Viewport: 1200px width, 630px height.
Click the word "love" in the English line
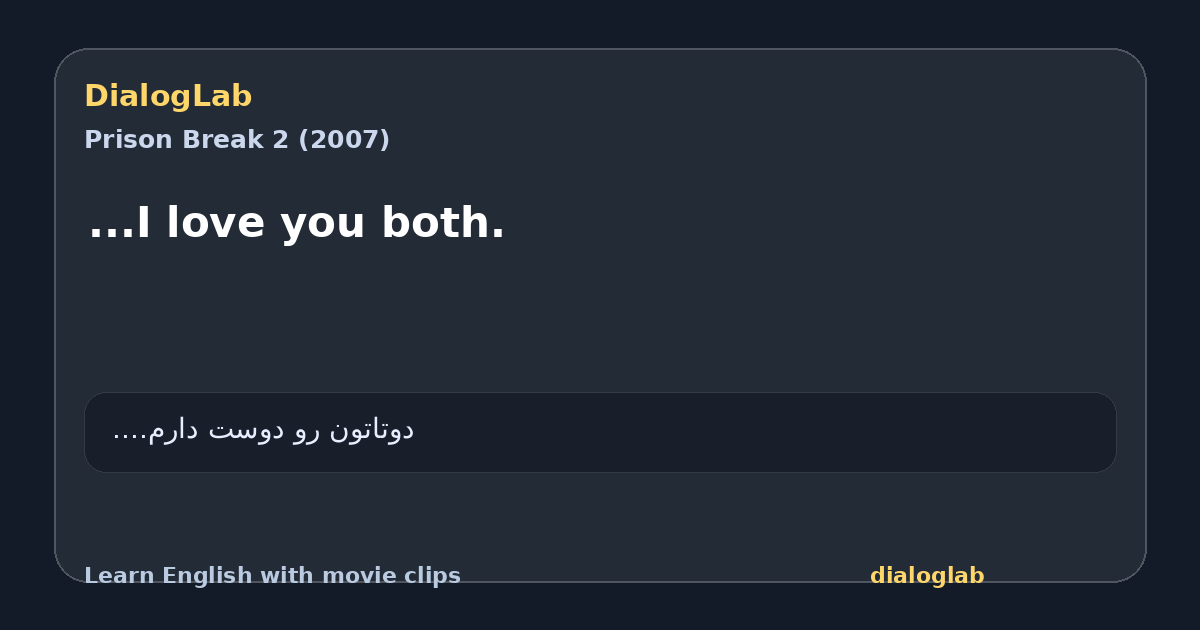216,222
